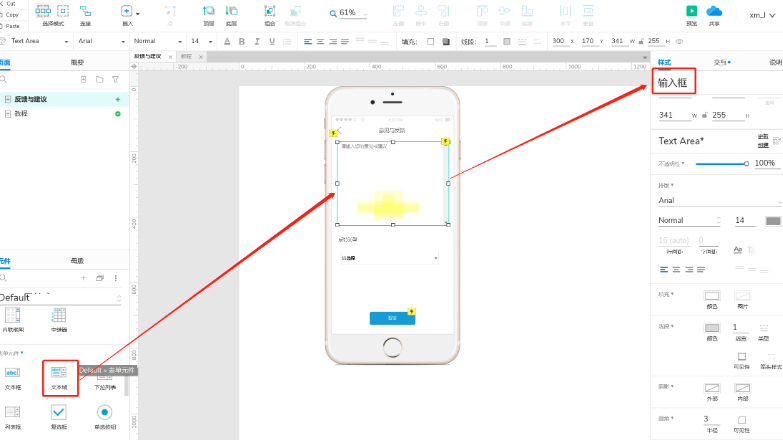Open the Arial font dropdown in toolbar
Screen dimensions: 783x440
101,41
